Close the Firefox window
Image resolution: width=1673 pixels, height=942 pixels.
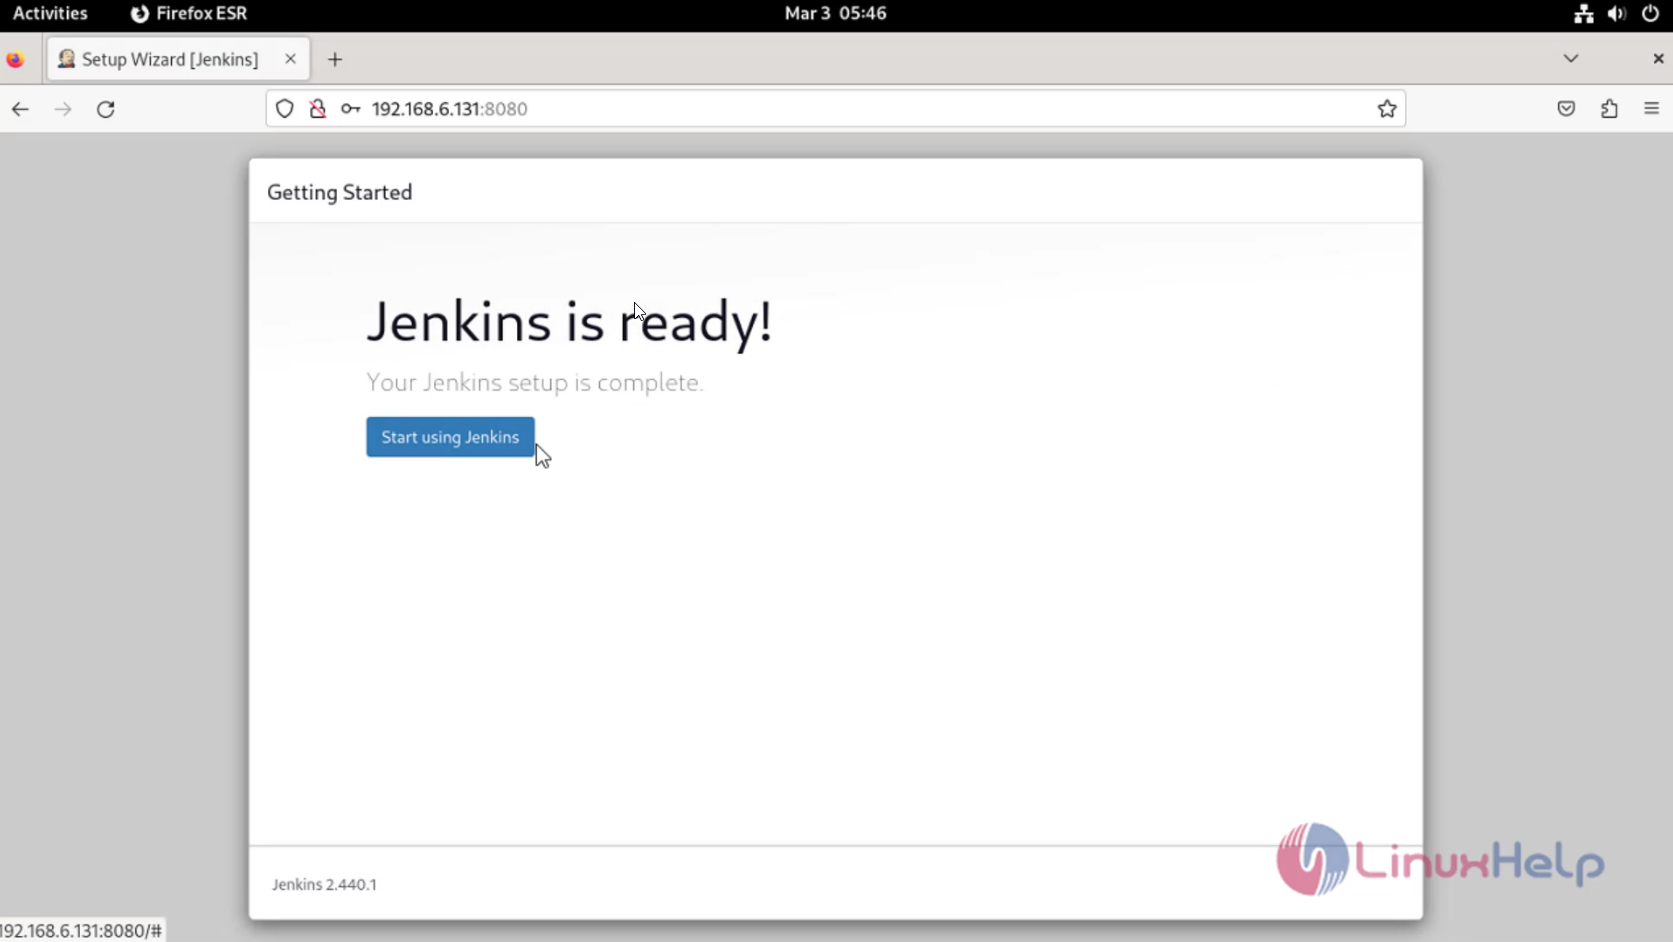[x=1658, y=59]
